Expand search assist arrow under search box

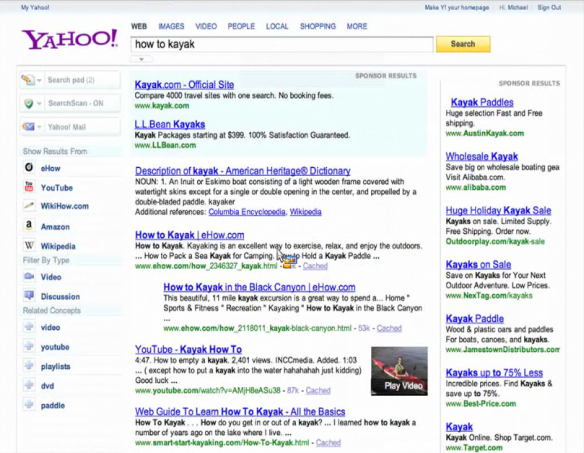[141, 59]
